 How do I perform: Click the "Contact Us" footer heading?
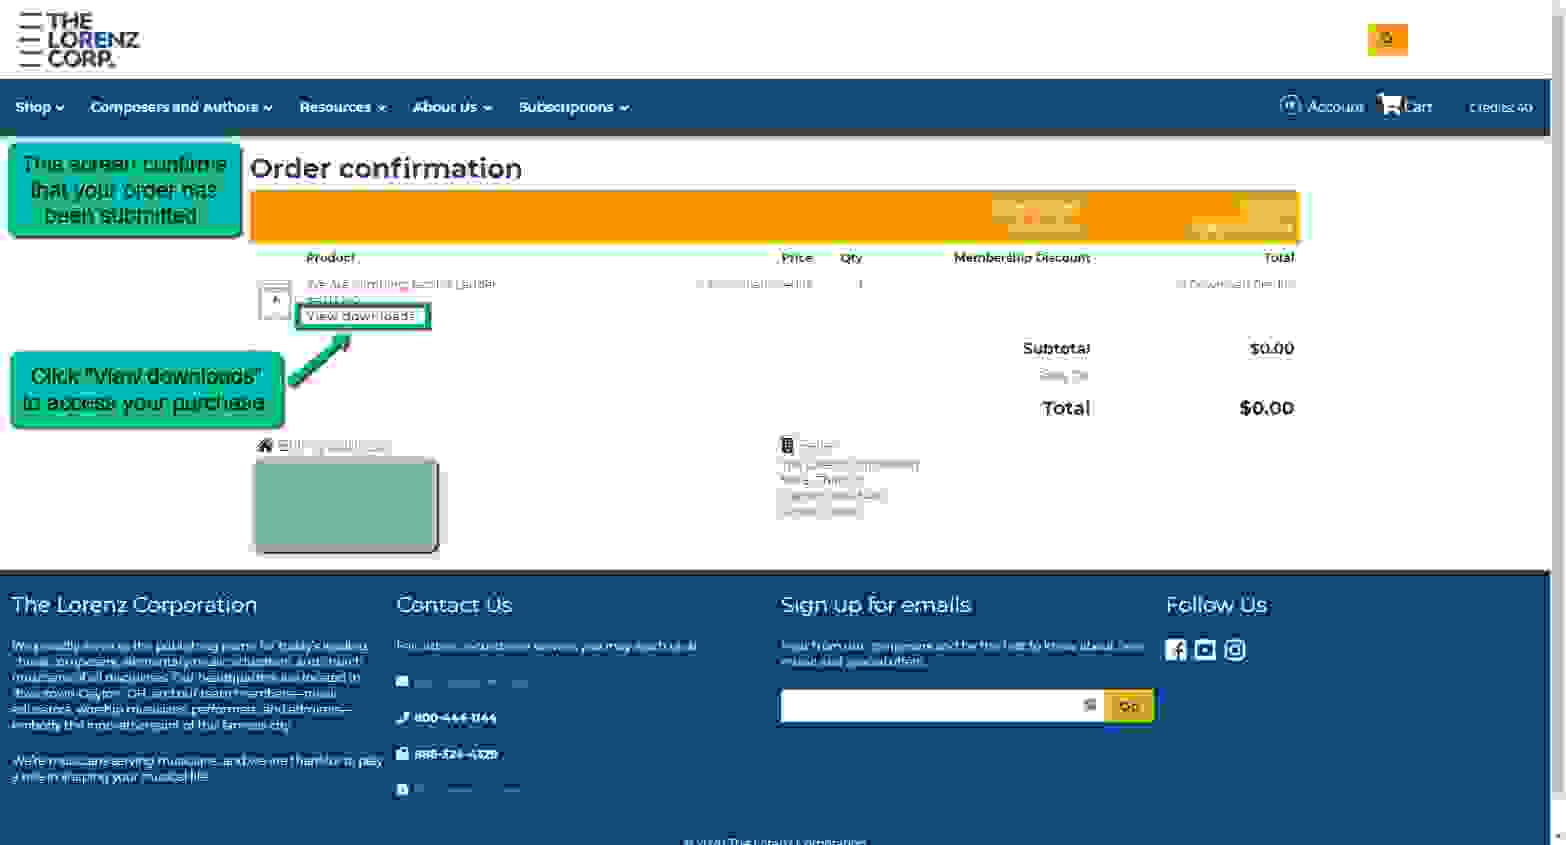(x=454, y=605)
